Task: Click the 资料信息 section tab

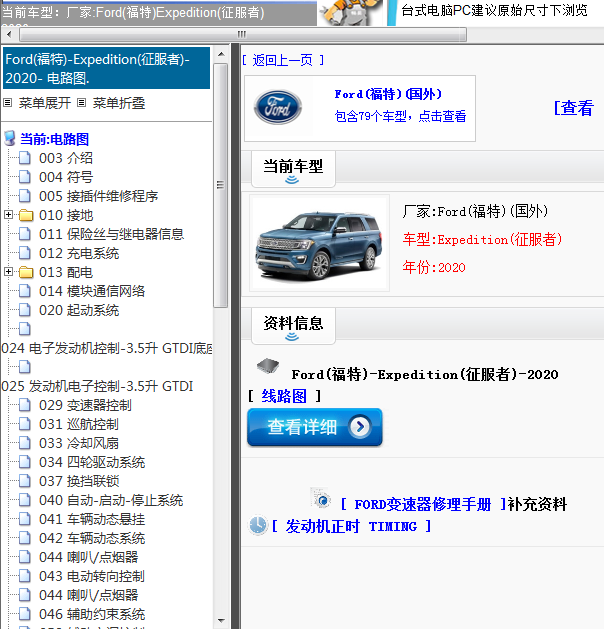Action: coord(293,326)
